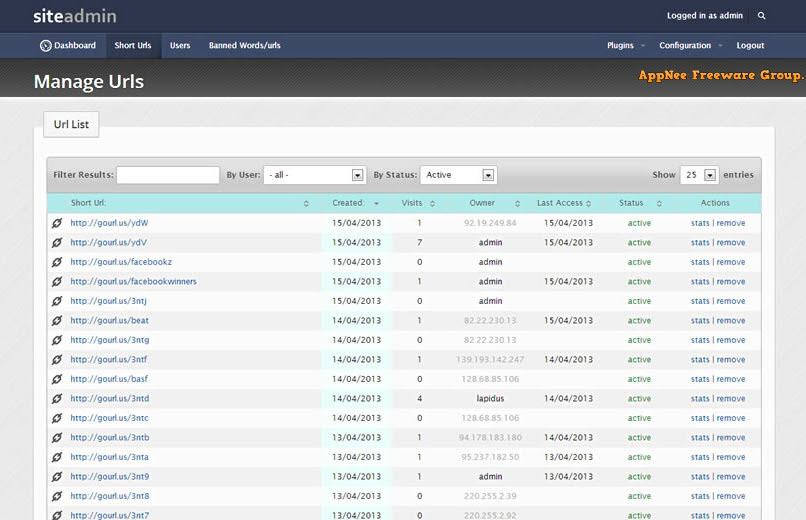This screenshot has height=520, width=806.
Task: Click the 'lapidus' owner cell
Action: click(490, 399)
